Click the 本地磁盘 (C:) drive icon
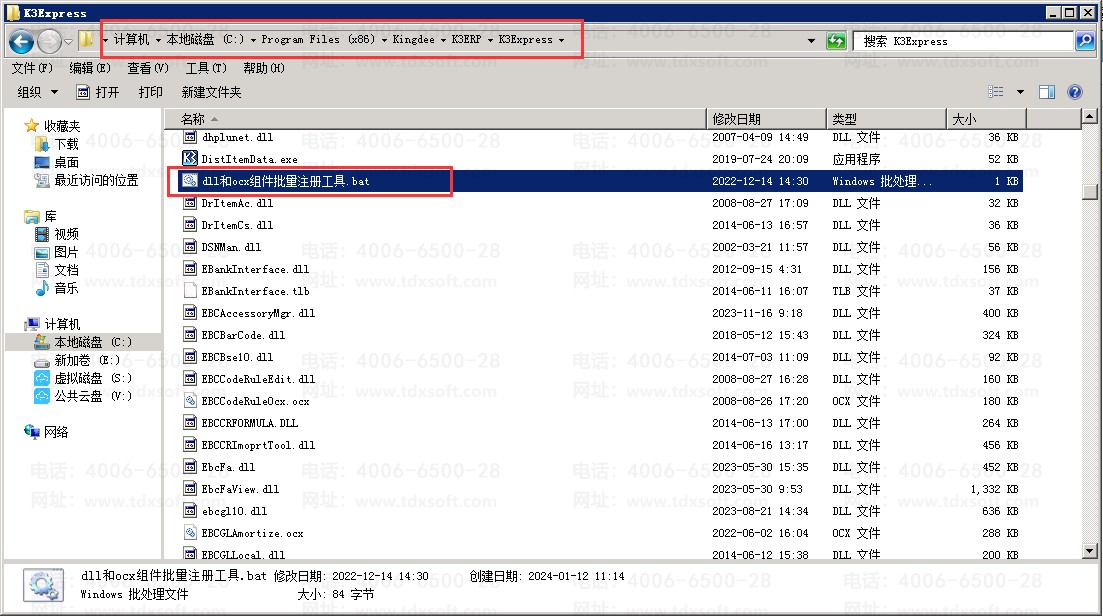The height and width of the screenshot is (616, 1103). [x=42, y=342]
